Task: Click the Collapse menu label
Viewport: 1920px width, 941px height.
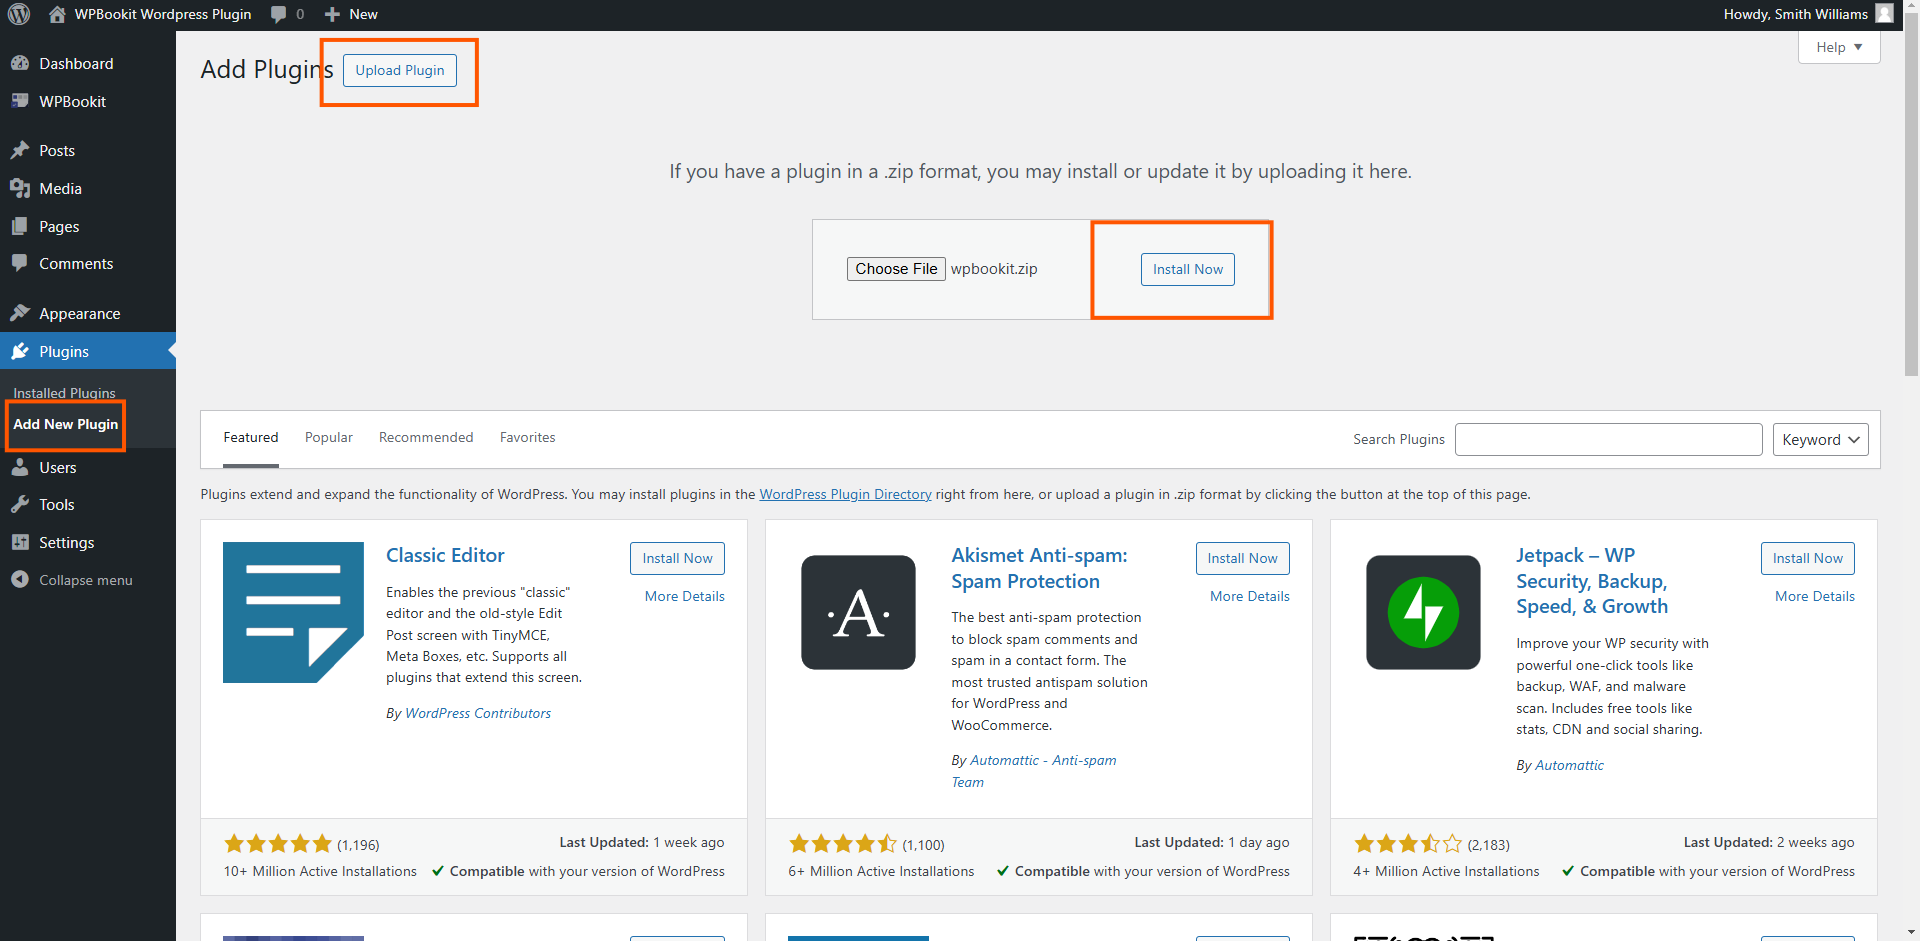Action: (86, 580)
